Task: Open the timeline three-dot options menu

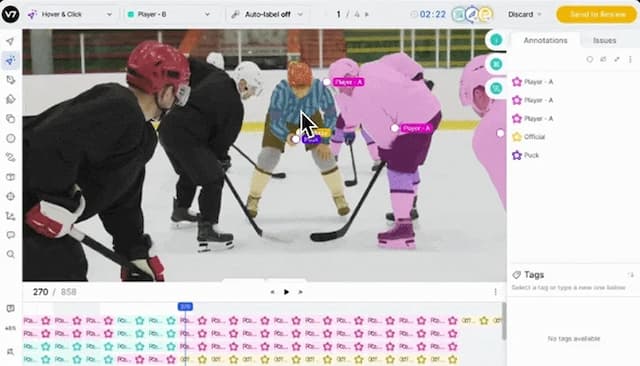Action: [x=495, y=292]
